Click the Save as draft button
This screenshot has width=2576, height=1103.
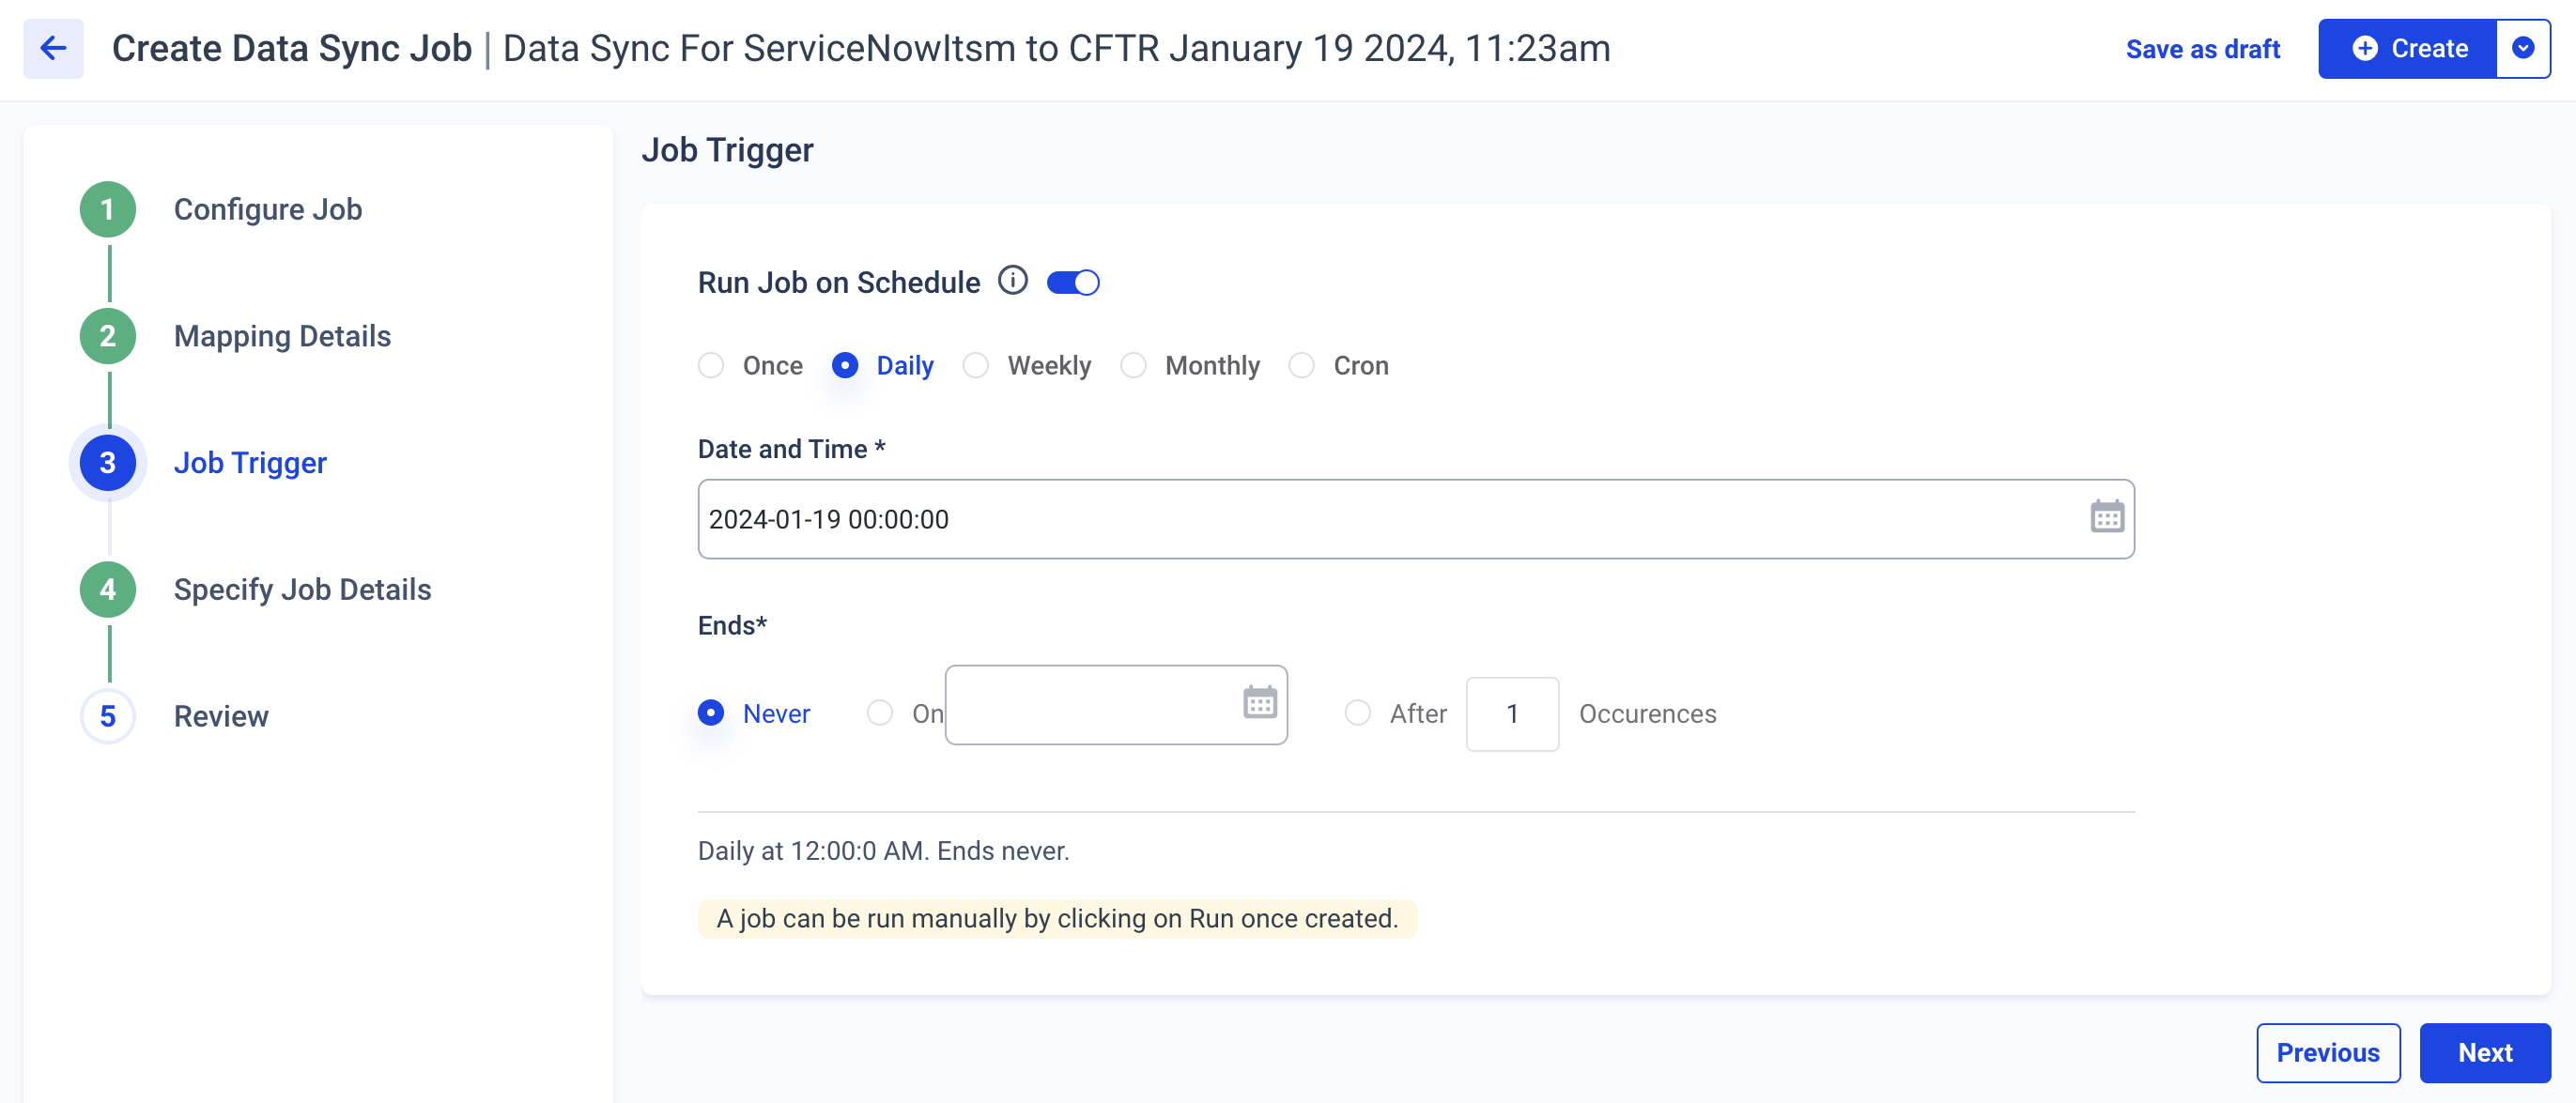click(2199, 49)
